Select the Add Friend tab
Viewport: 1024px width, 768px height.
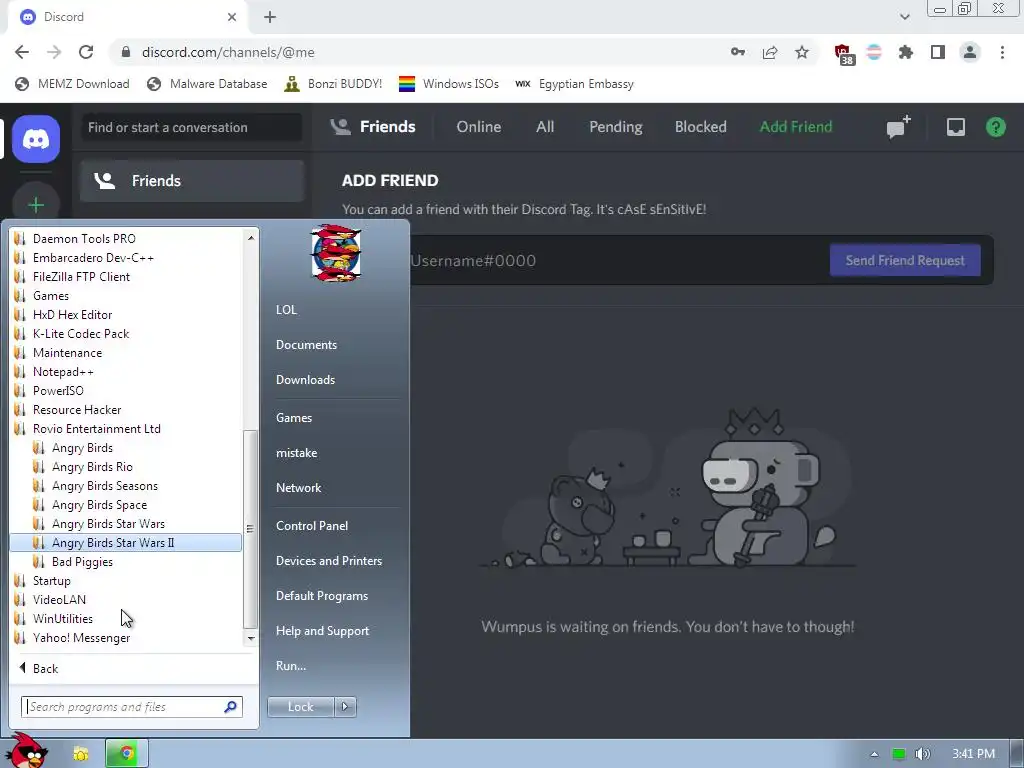click(796, 127)
